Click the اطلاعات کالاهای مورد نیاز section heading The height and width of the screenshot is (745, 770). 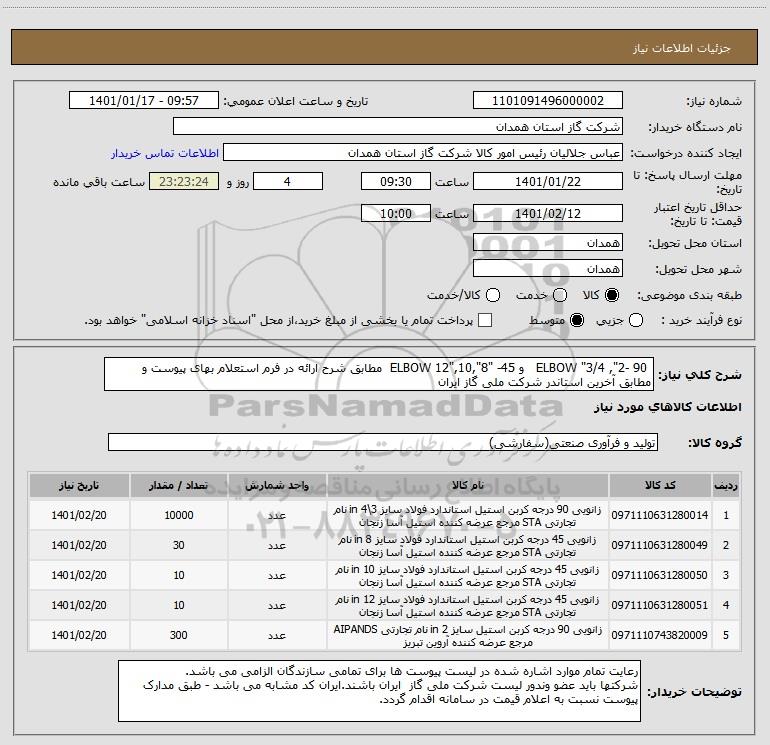coord(668,407)
